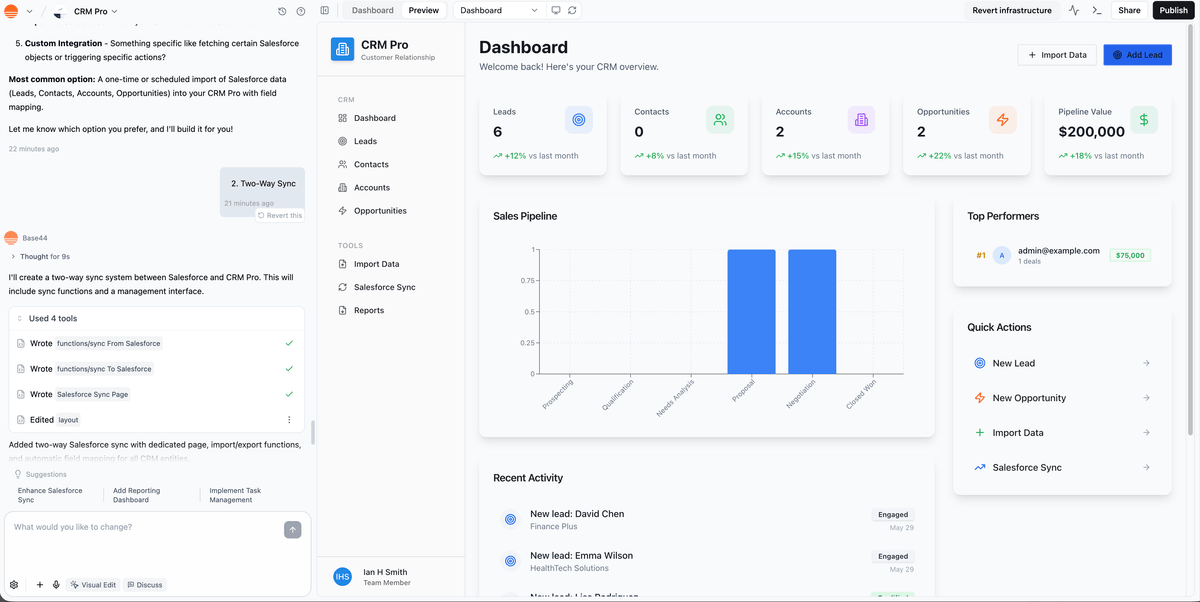Open the Dashboard page selector dropdown
The height and width of the screenshot is (602, 1200).
click(x=499, y=10)
